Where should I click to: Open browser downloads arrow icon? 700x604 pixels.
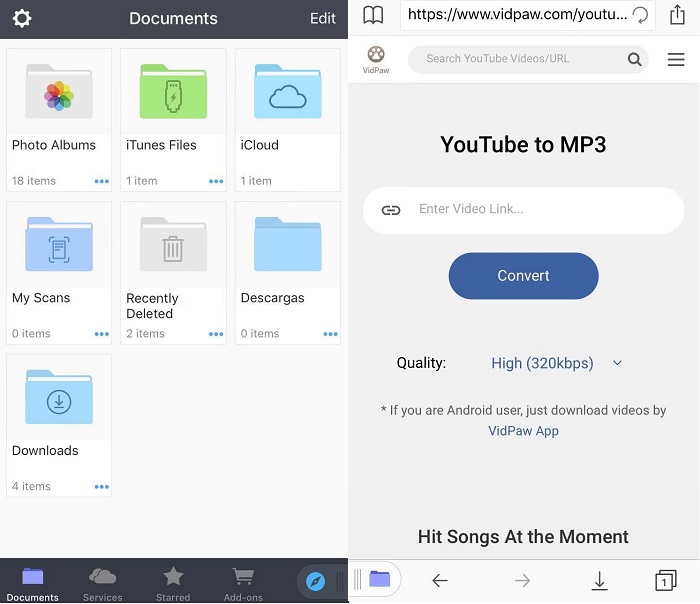[x=600, y=581]
